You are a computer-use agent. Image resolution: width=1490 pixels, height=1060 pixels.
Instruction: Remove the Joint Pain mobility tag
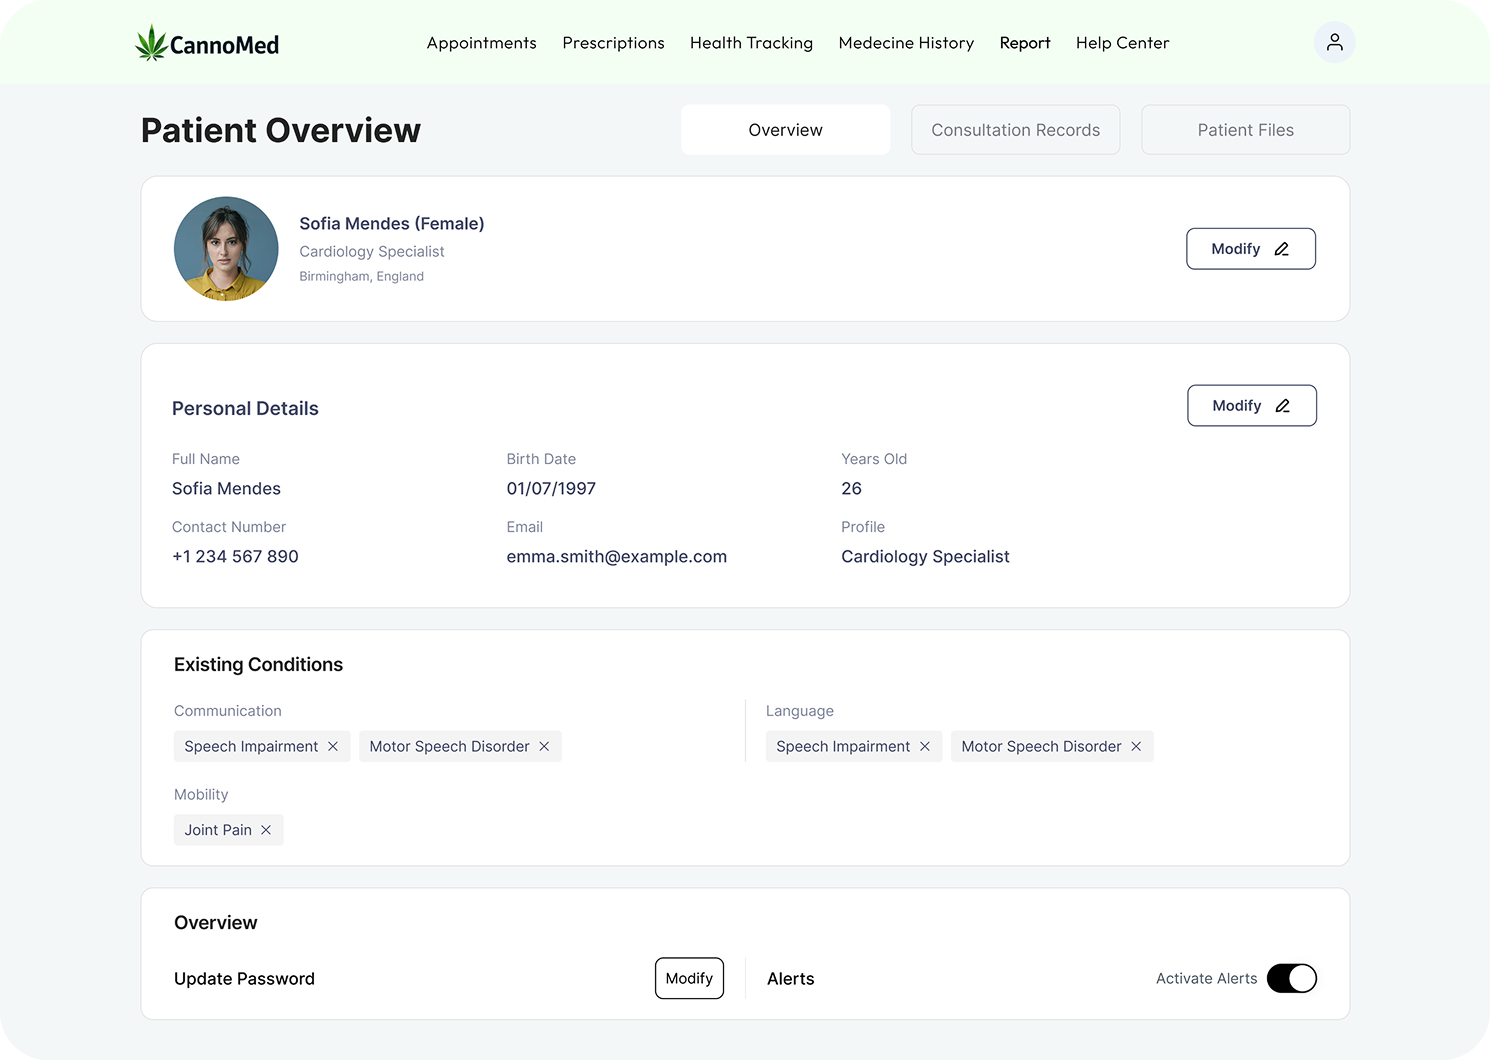tap(266, 830)
